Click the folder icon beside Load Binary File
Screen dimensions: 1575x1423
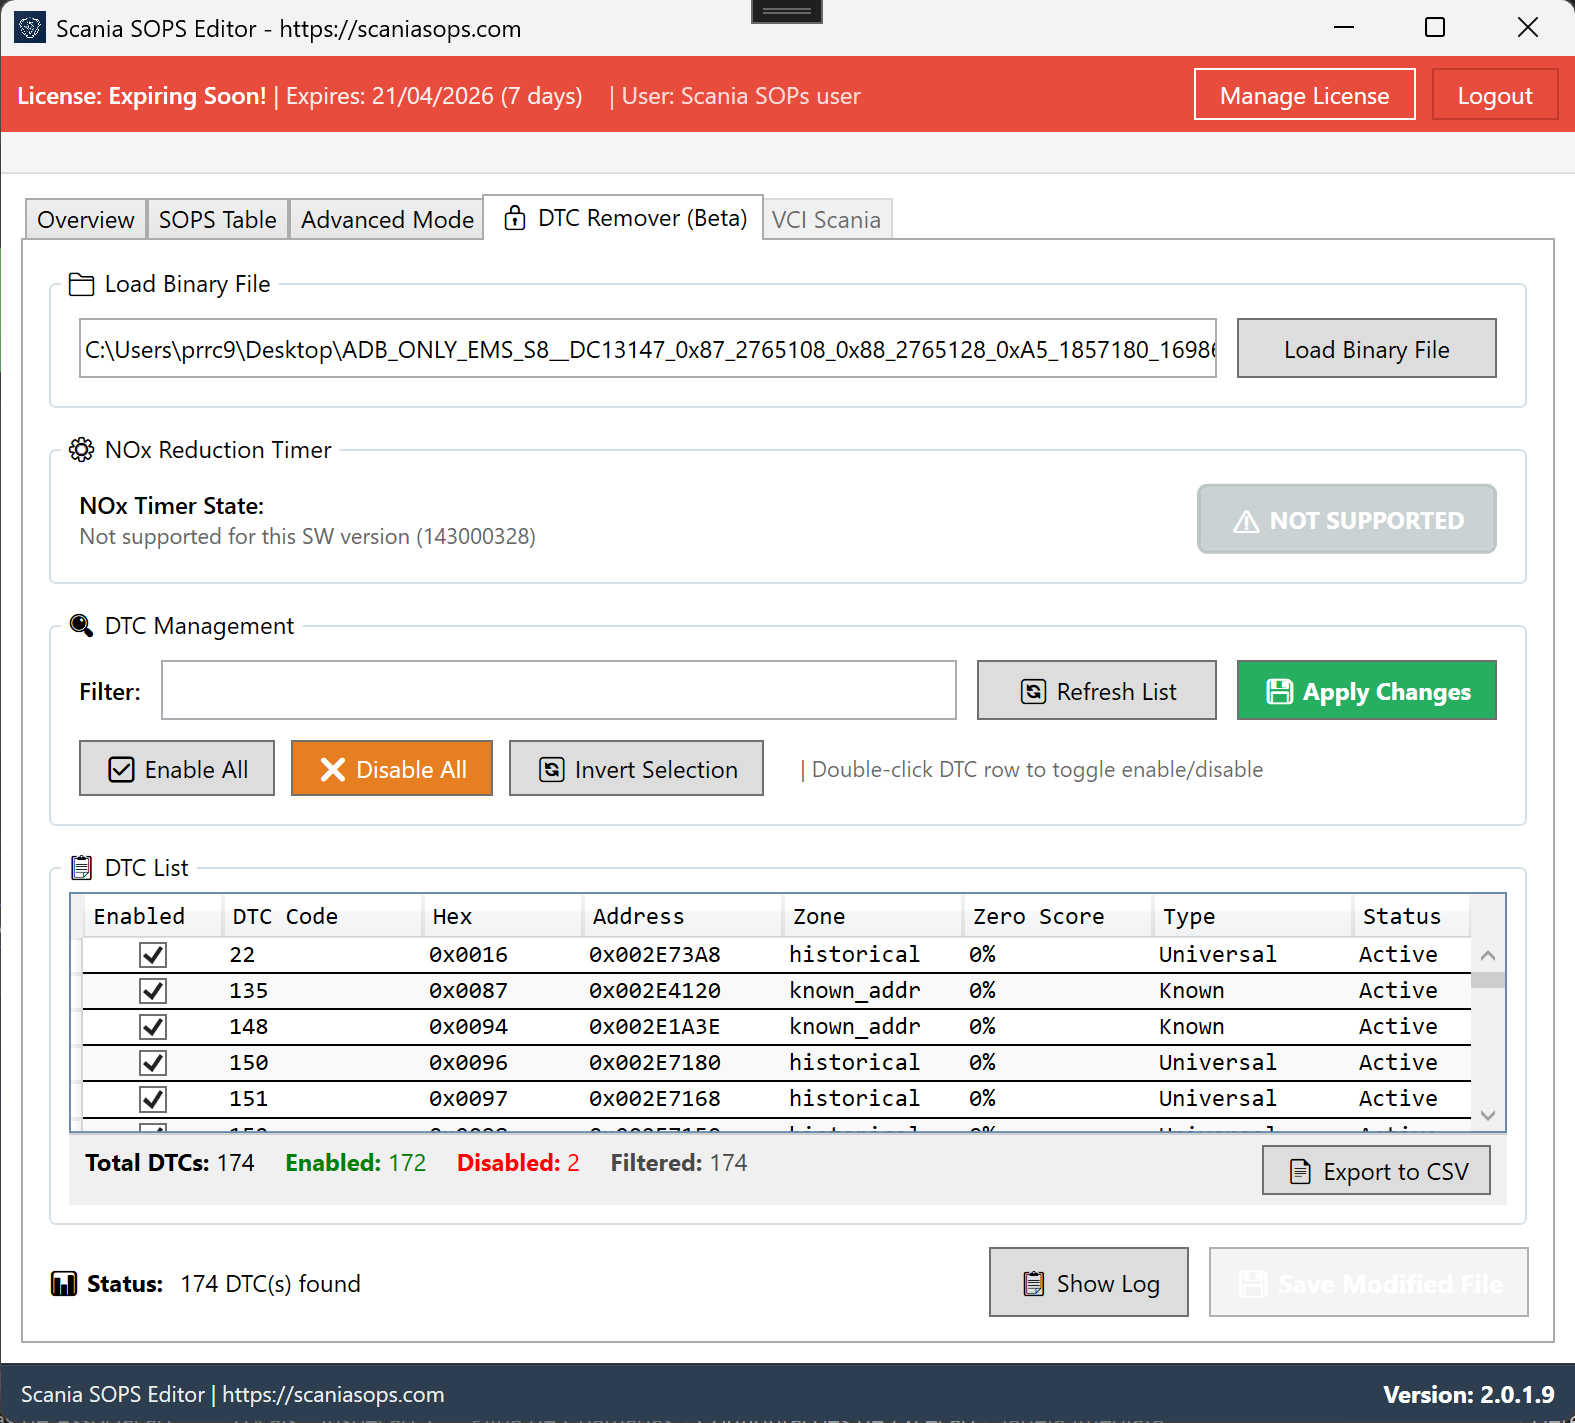(81, 285)
